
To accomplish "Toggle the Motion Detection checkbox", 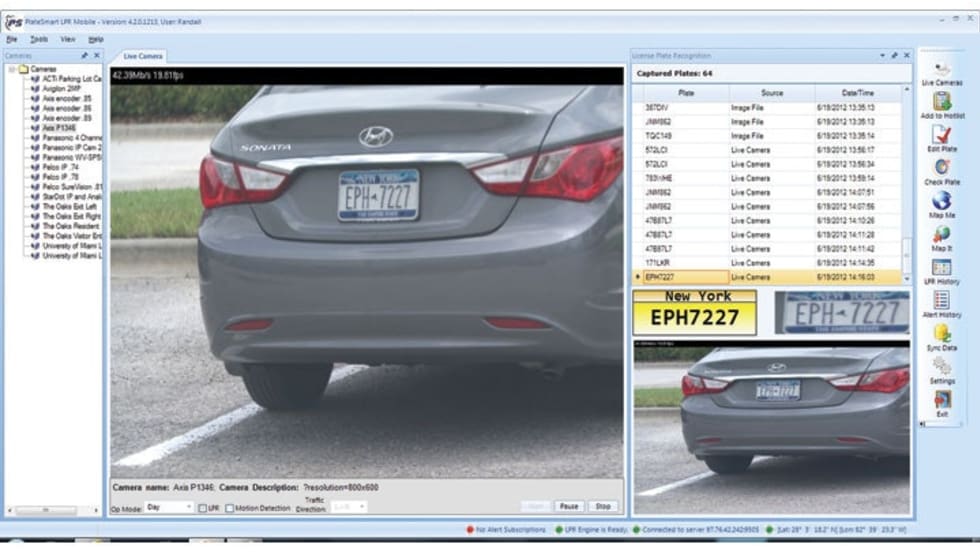I will [229, 508].
